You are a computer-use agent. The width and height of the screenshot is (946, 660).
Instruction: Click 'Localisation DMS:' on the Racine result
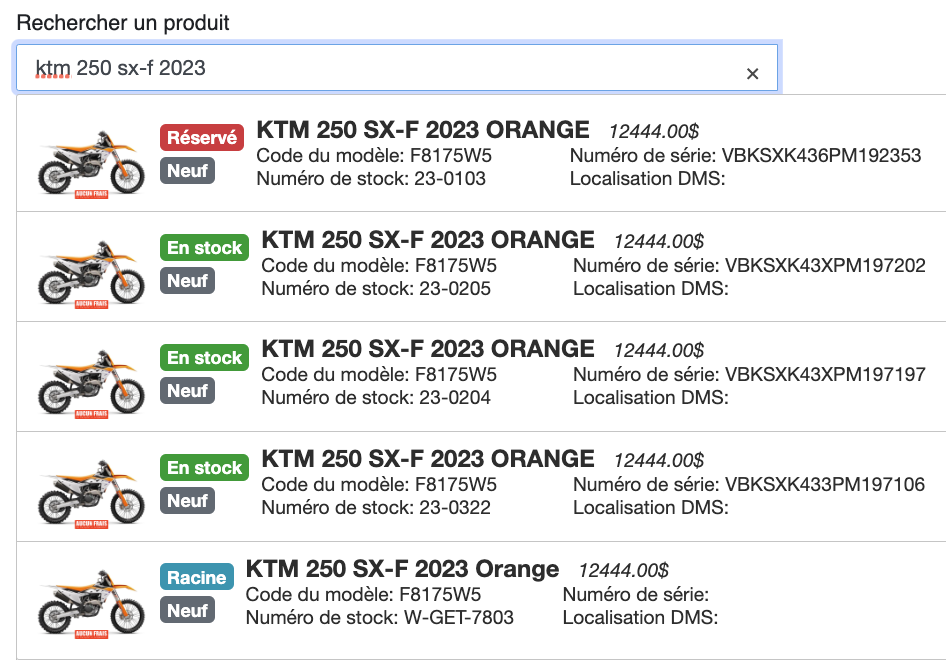tap(640, 618)
